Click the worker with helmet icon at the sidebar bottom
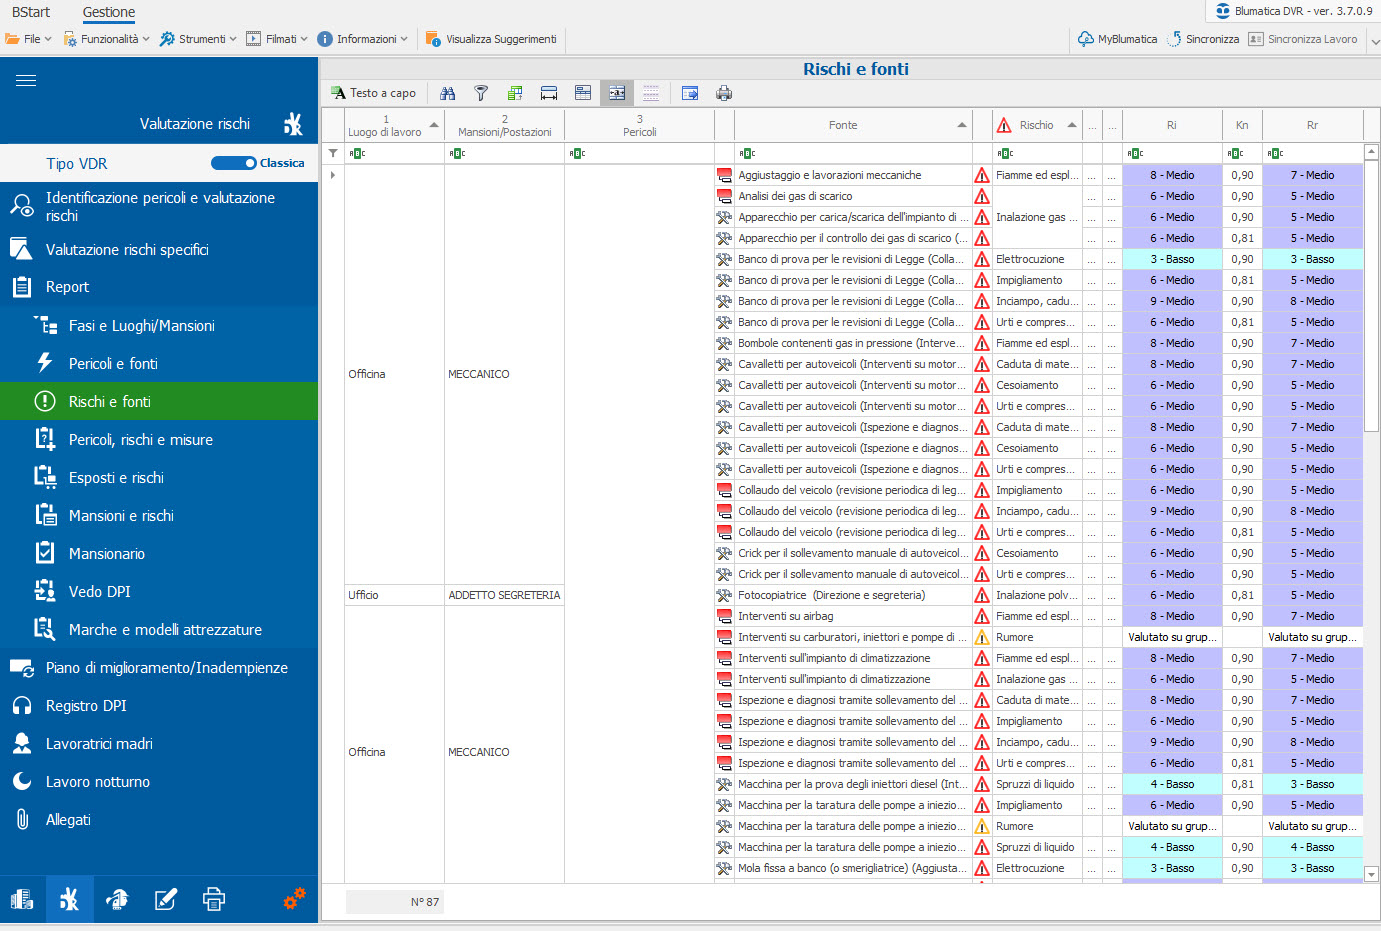The height and width of the screenshot is (931, 1381). coord(117,899)
